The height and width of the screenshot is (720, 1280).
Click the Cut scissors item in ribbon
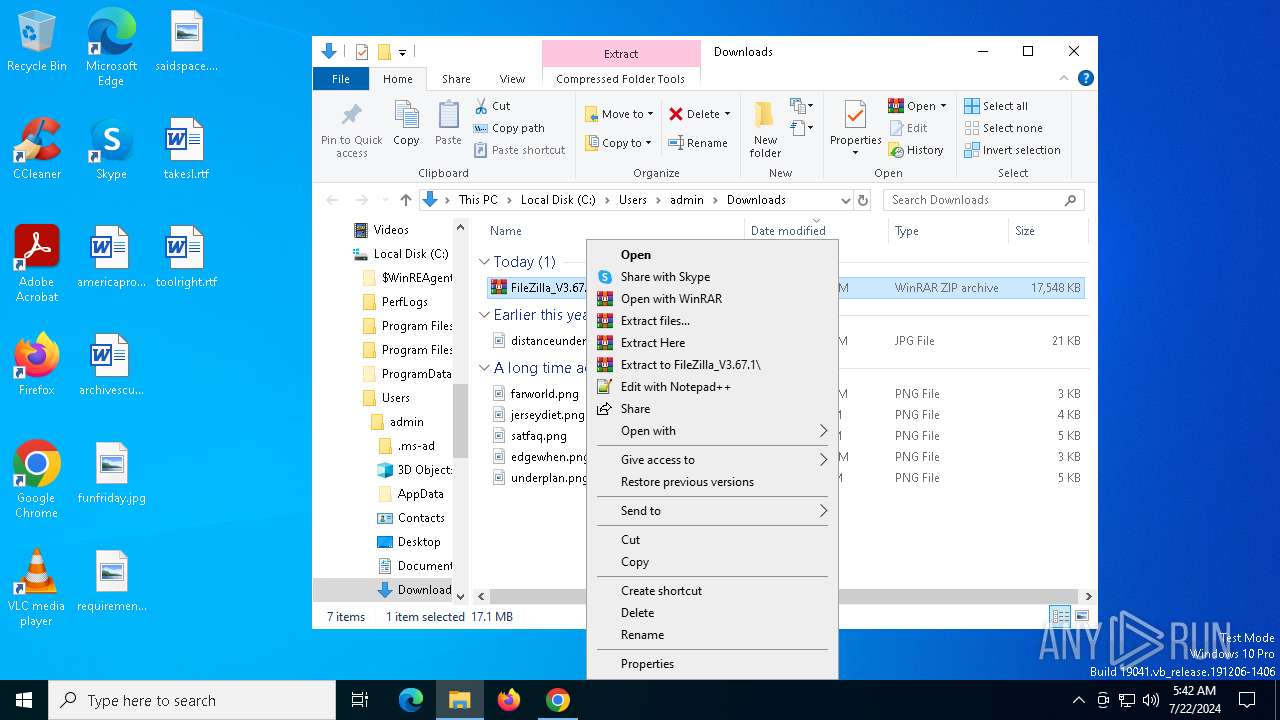point(492,106)
